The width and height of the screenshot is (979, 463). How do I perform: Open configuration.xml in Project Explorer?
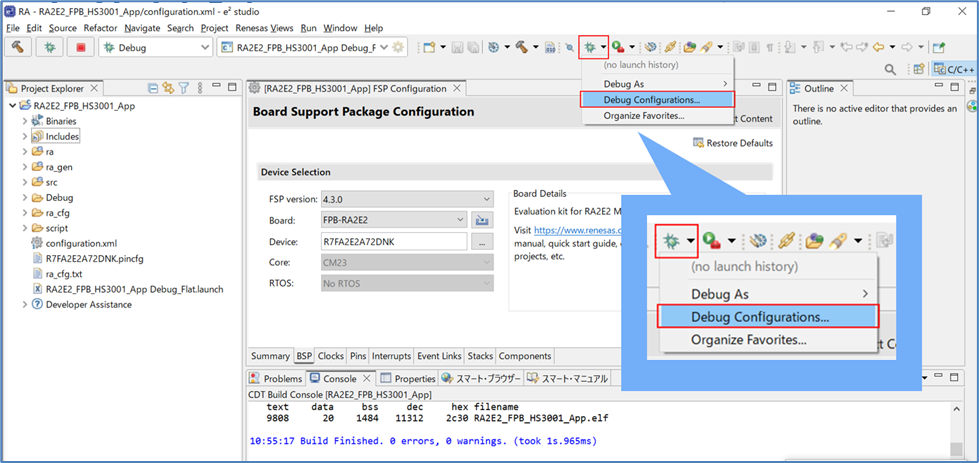[x=81, y=243]
